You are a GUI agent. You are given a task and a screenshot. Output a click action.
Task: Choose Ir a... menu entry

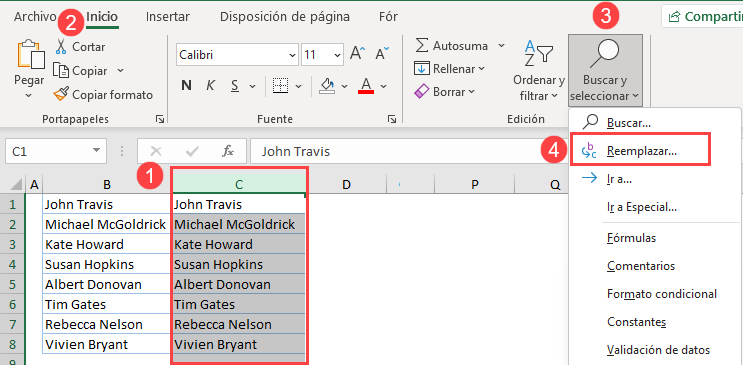(655, 179)
